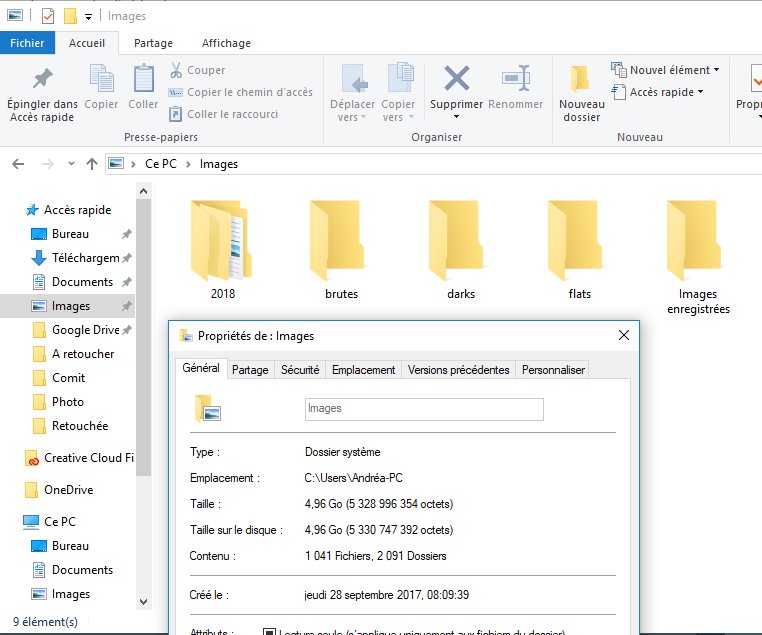Click the up arrow navigation icon
This screenshot has width=762, height=635.
point(92,164)
